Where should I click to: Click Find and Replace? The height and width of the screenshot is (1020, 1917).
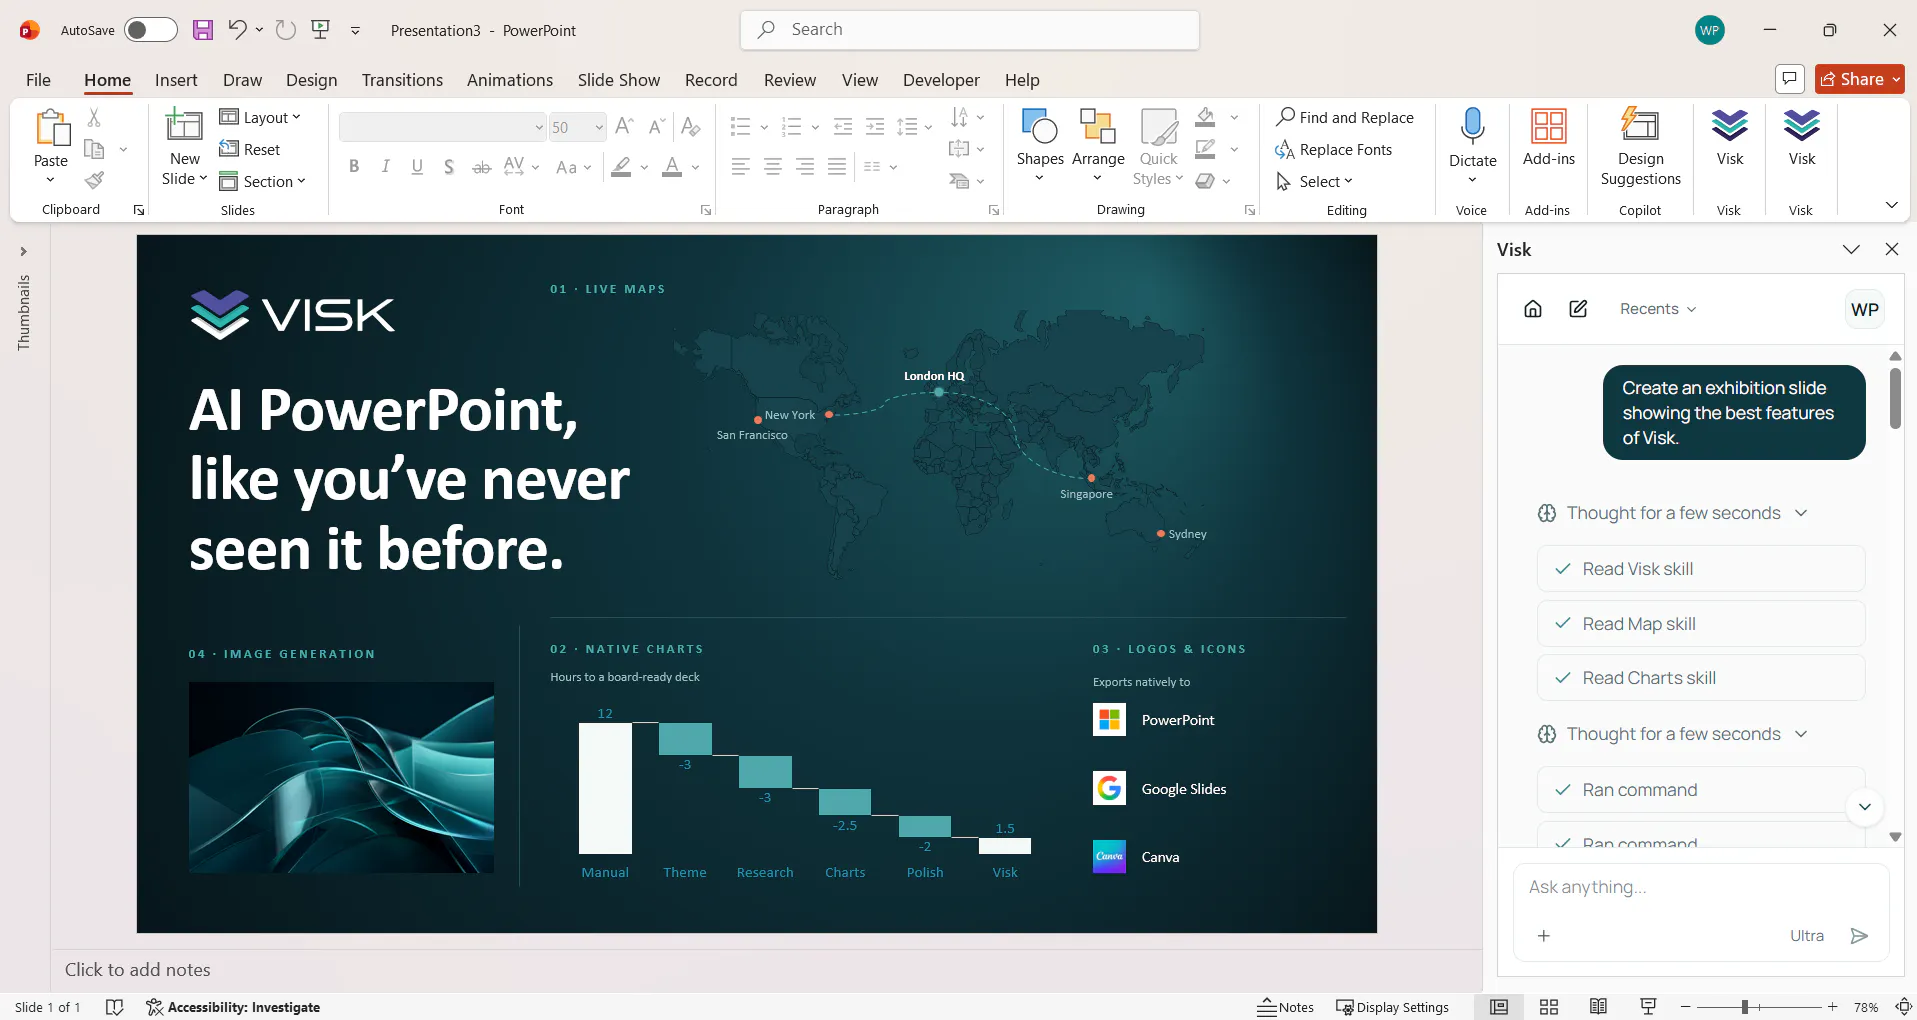point(1345,117)
